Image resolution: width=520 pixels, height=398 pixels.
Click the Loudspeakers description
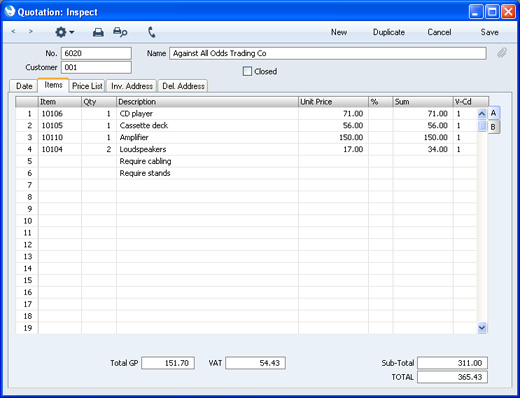[143, 149]
